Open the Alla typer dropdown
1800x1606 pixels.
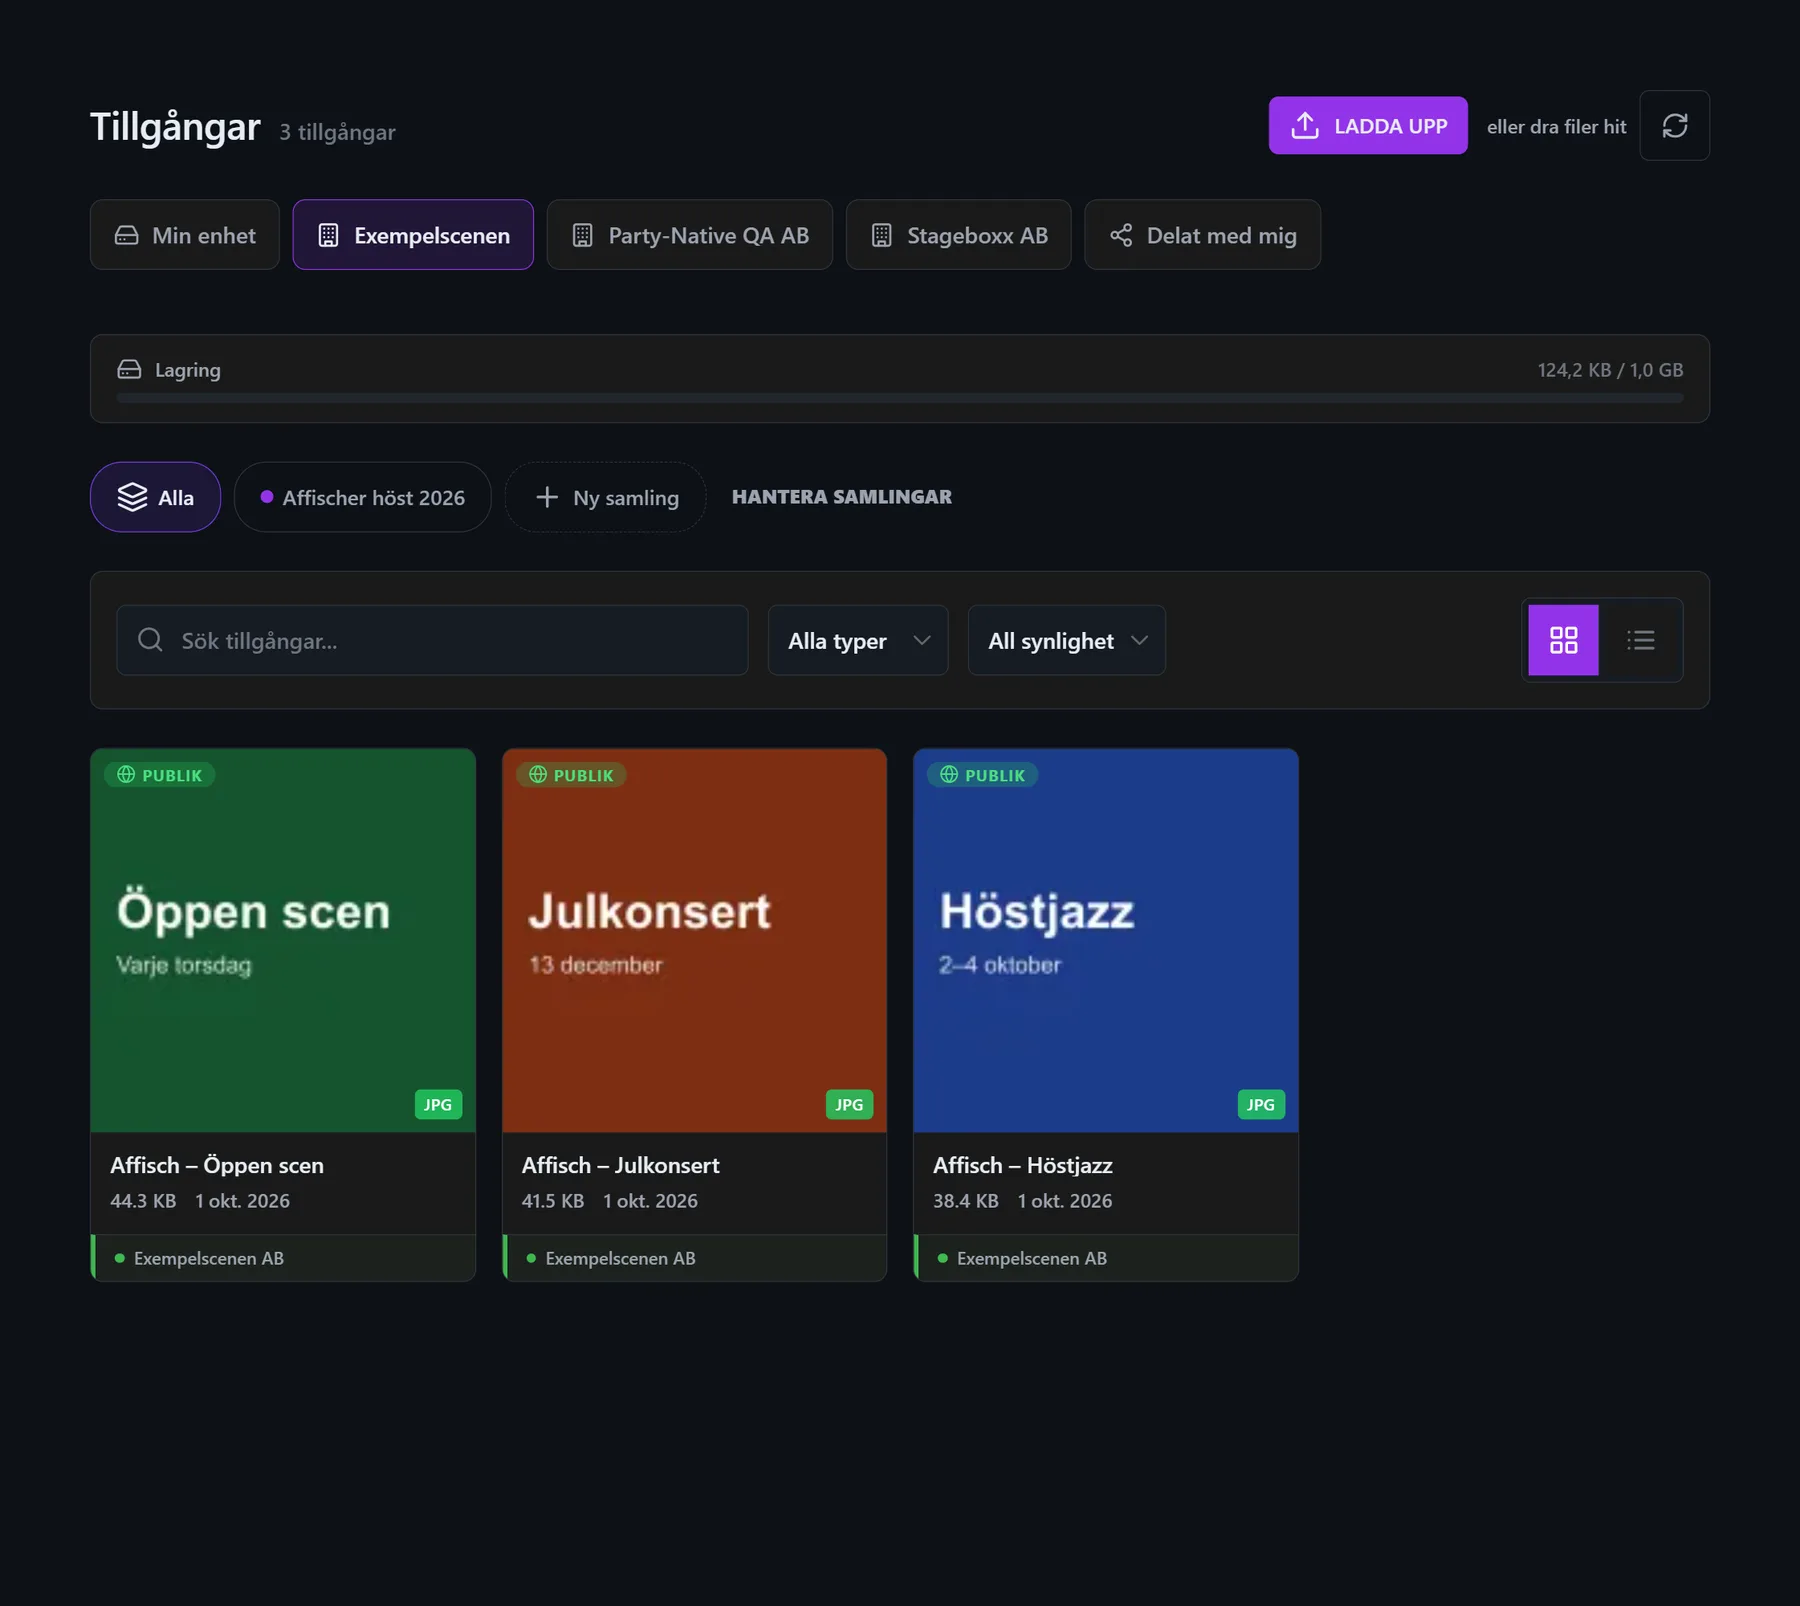pos(858,640)
